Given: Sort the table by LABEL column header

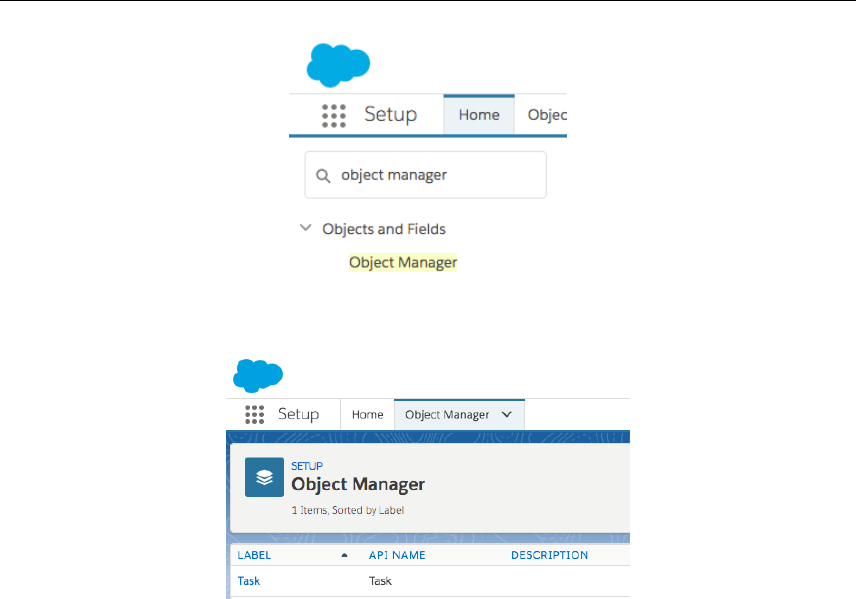Looking at the screenshot, I should click(254, 555).
